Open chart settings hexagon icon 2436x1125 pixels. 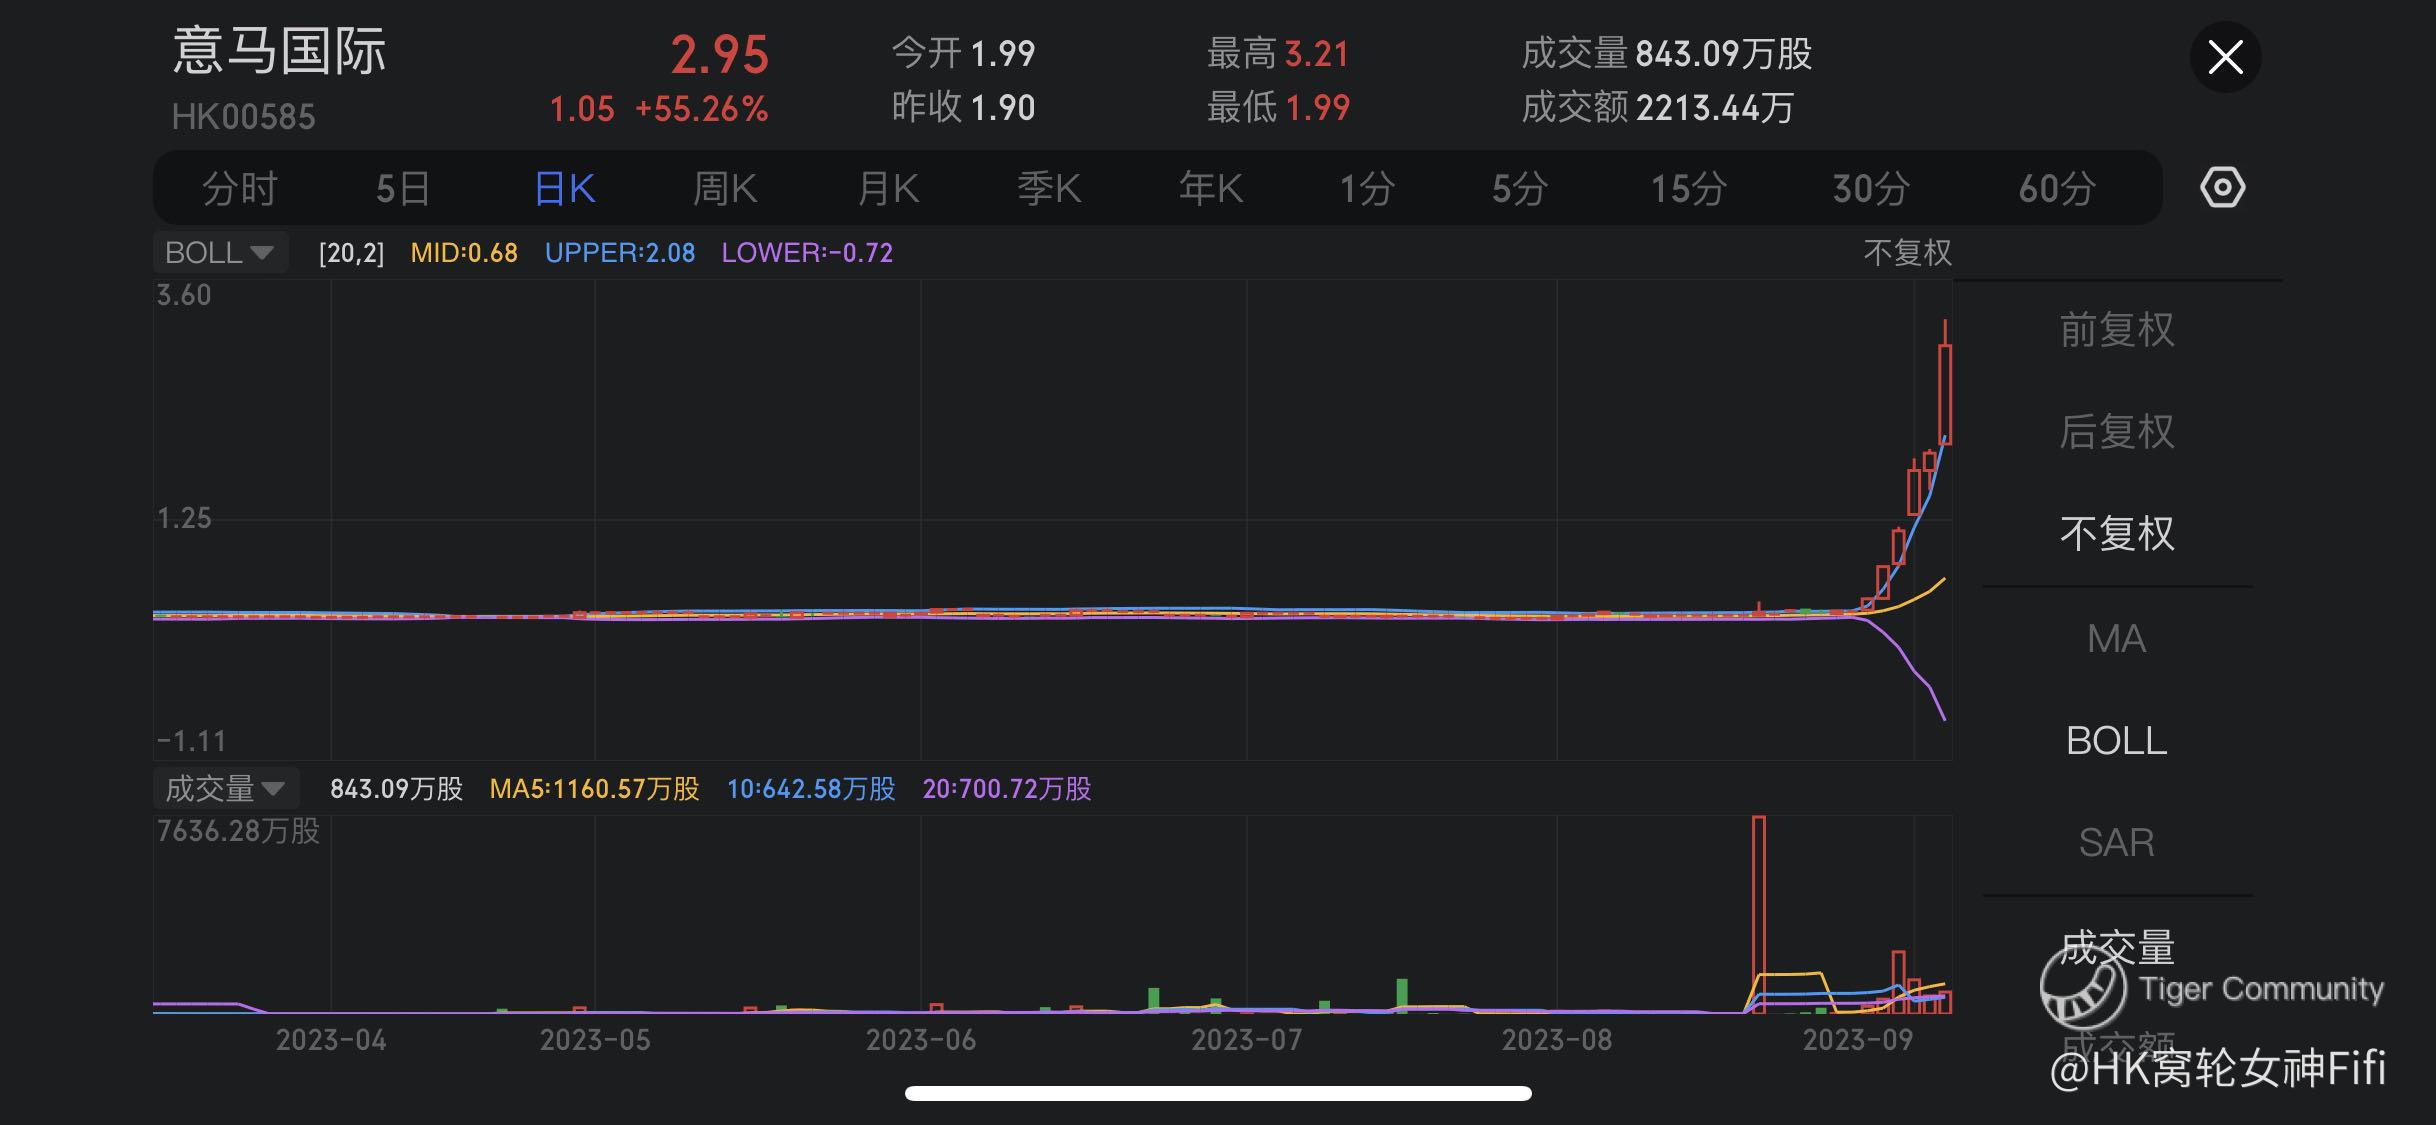pyautogui.click(x=2222, y=188)
